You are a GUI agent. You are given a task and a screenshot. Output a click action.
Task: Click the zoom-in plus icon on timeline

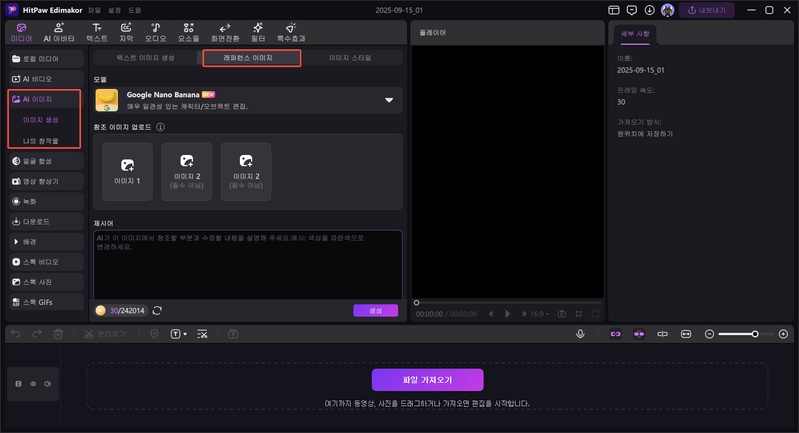click(783, 333)
